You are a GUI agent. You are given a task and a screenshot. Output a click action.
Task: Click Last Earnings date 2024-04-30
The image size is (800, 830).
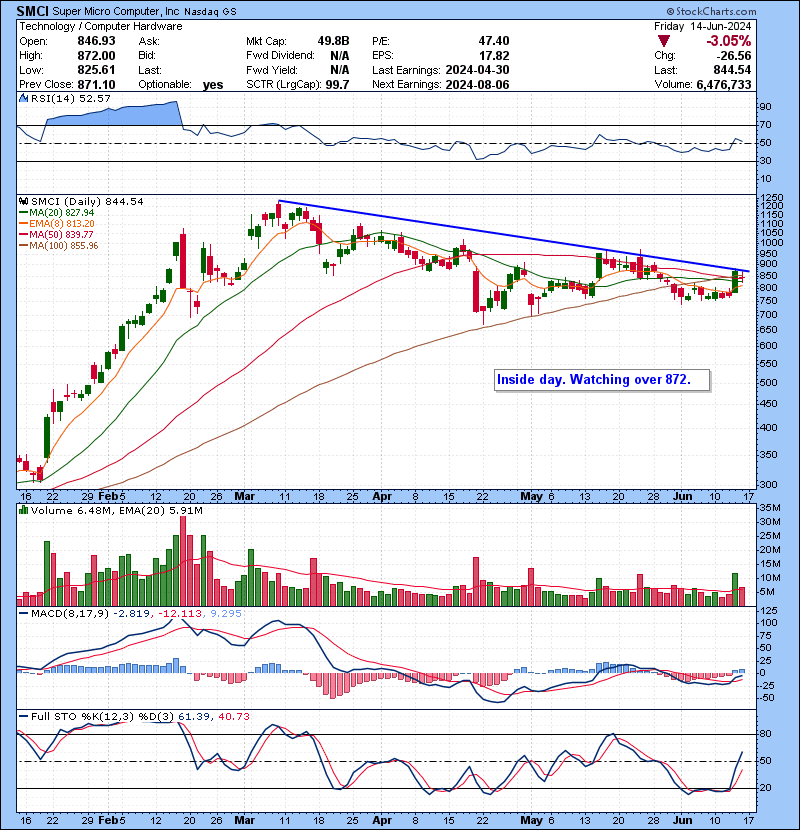coord(478,70)
